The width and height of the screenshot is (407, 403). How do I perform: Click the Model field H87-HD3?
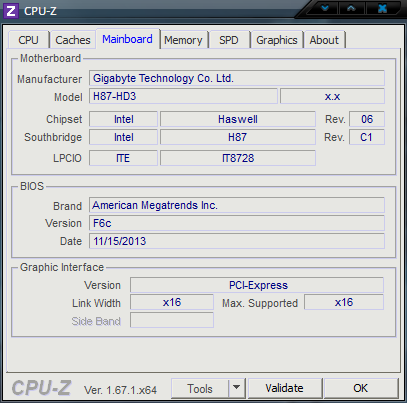tap(183, 96)
